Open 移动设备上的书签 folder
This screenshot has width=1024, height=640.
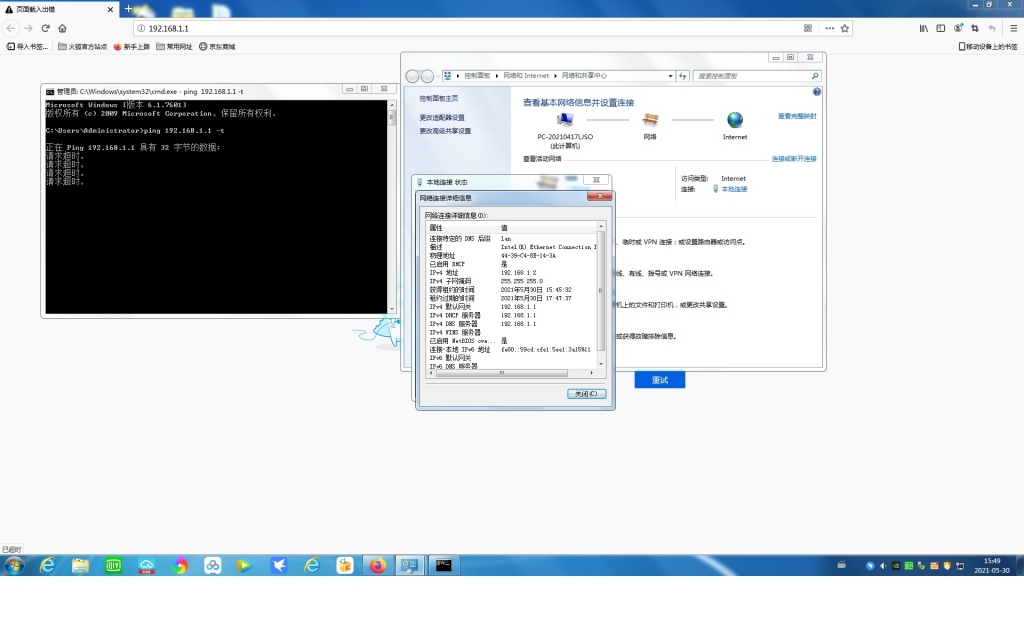click(987, 46)
